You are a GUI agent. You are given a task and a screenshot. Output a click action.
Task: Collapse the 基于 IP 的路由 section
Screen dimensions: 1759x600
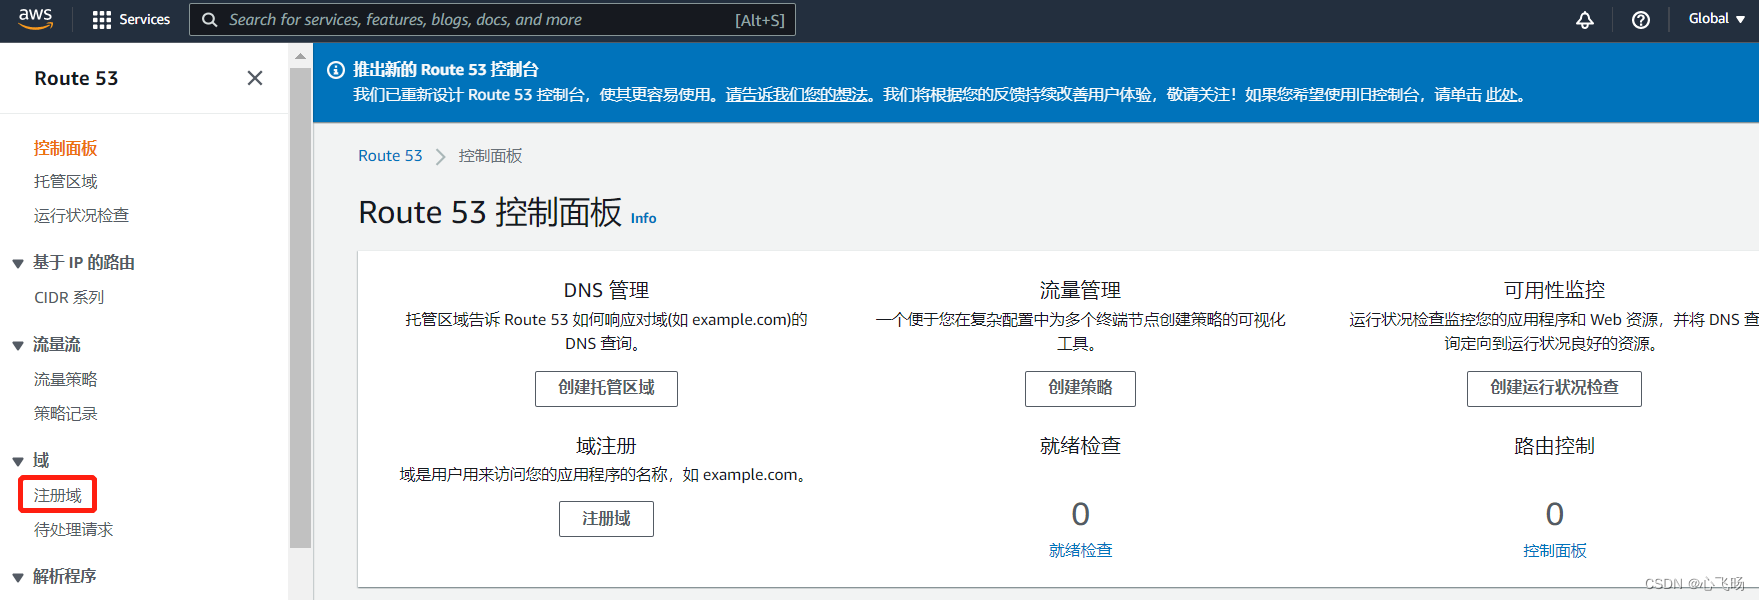click(x=18, y=264)
